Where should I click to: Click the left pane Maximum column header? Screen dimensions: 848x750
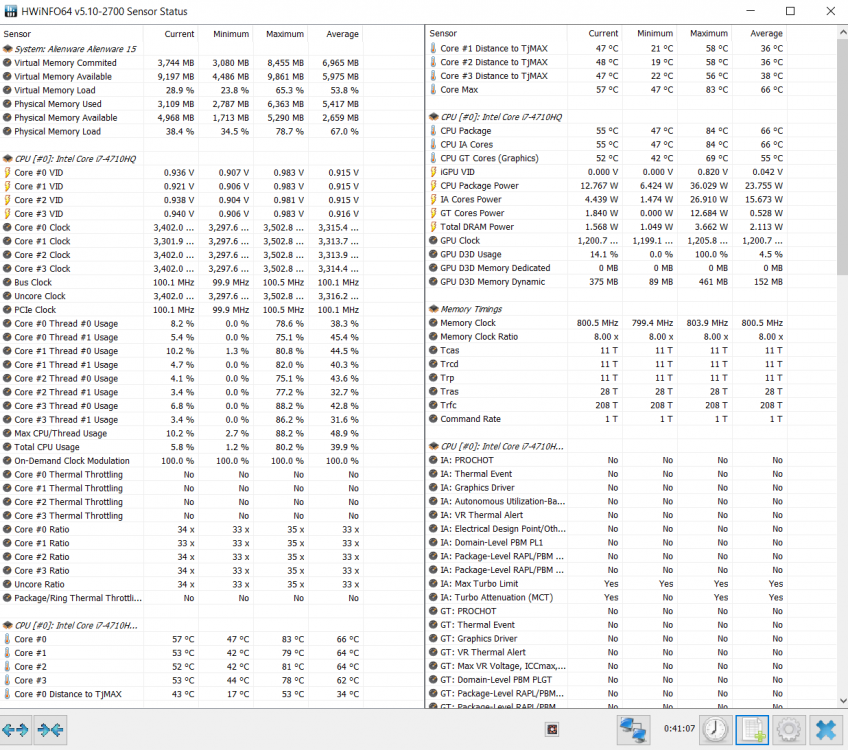(x=284, y=33)
